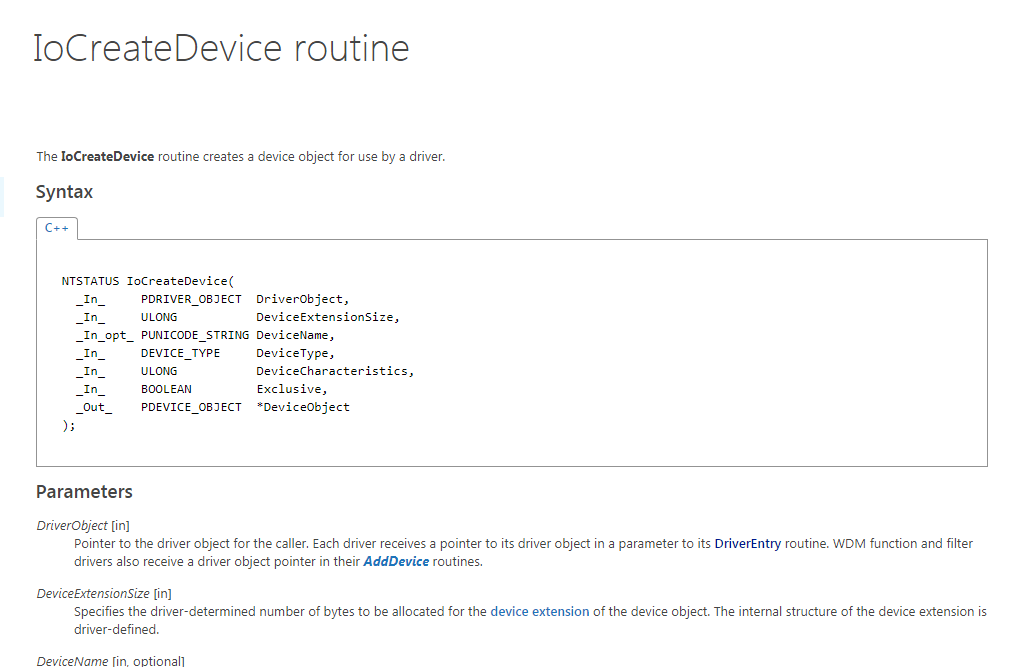Click the DeviceName [in, optional] parameter term
Viewport: 1015px width, 667px height.
pyautogui.click(x=110, y=661)
